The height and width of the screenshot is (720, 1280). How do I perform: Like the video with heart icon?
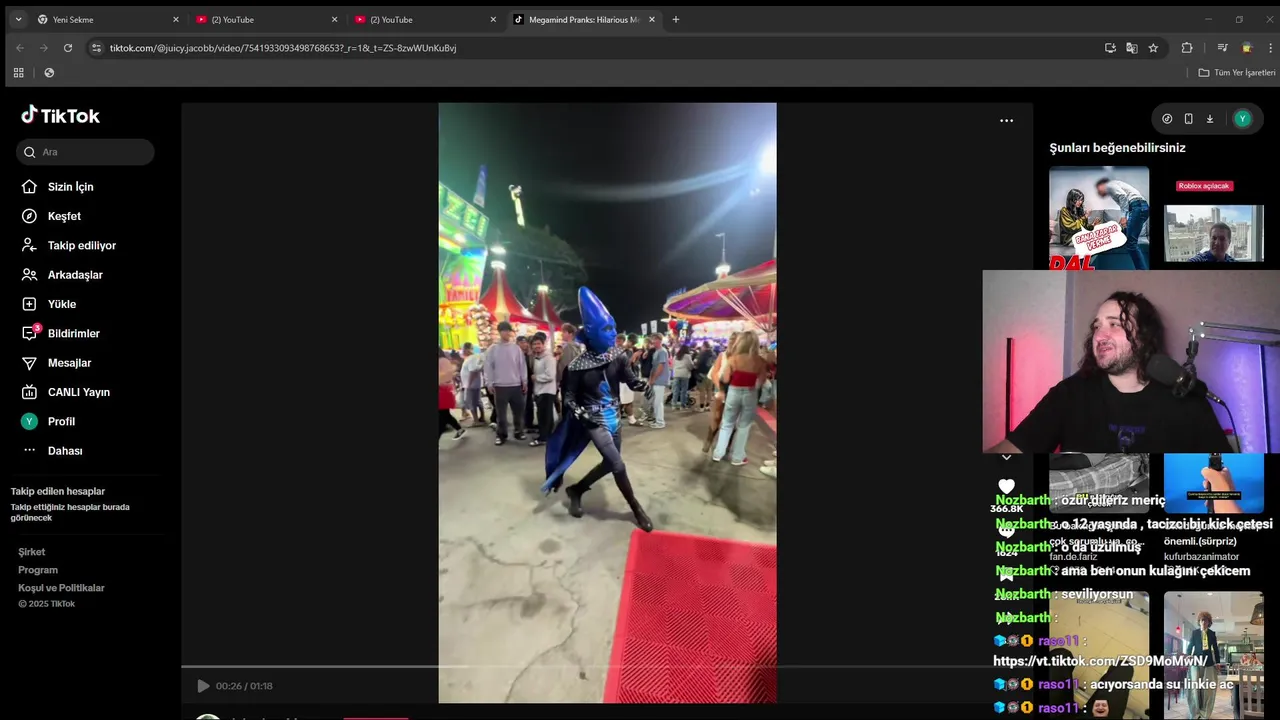[1006, 487]
